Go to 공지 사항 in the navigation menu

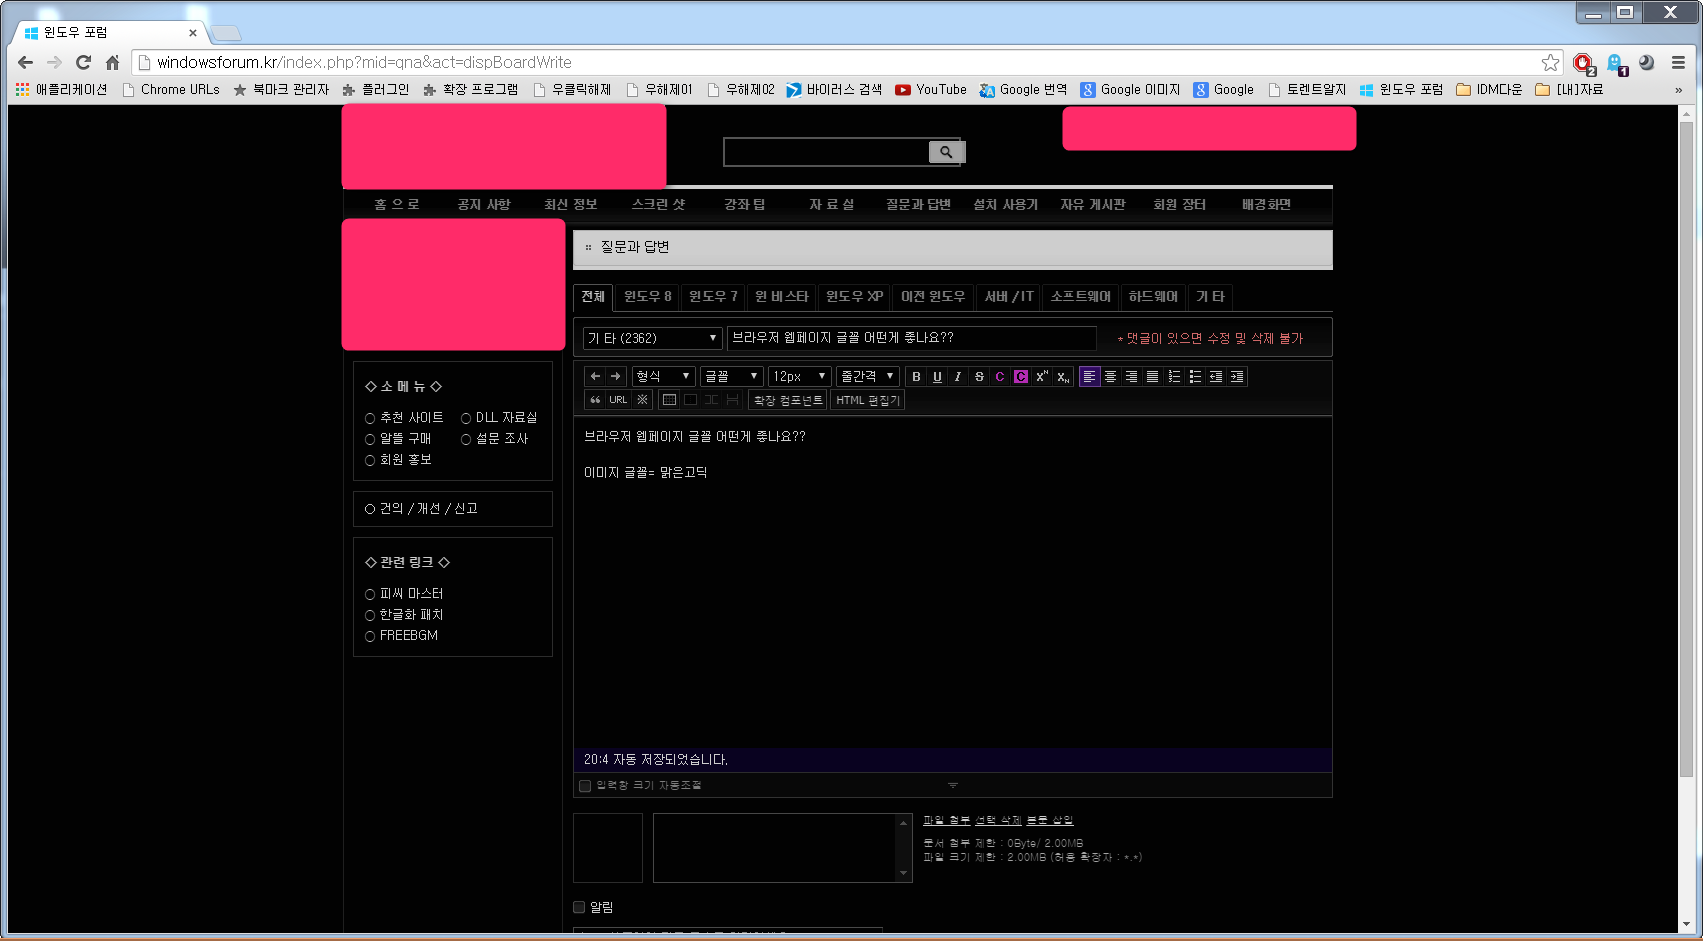click(x=484, y=204)
